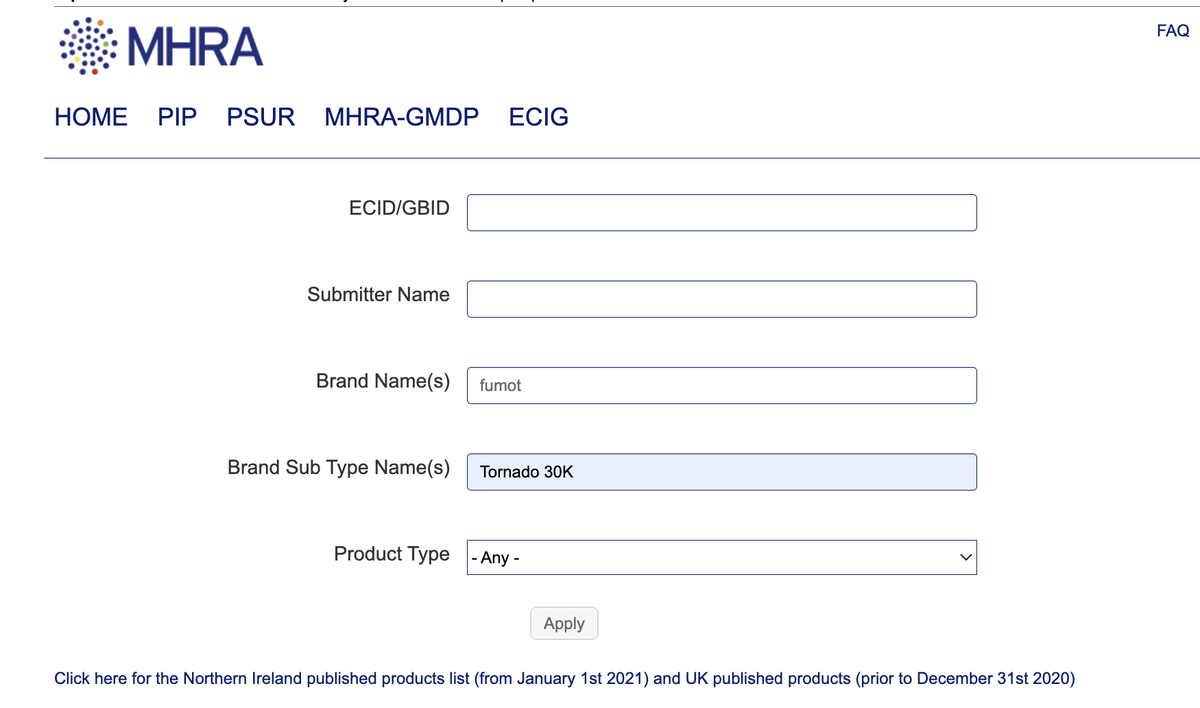This screenshot has width=1200, height=708.
Task: Open the PIP menu item
Action: pos(177,117)
